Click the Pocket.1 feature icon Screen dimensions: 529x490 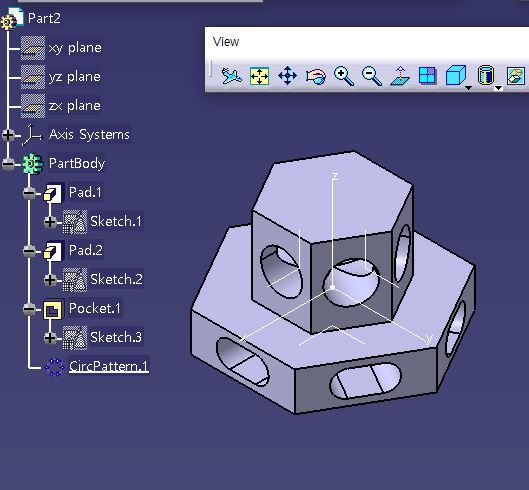pyautogui.click(x=53, y=309)
